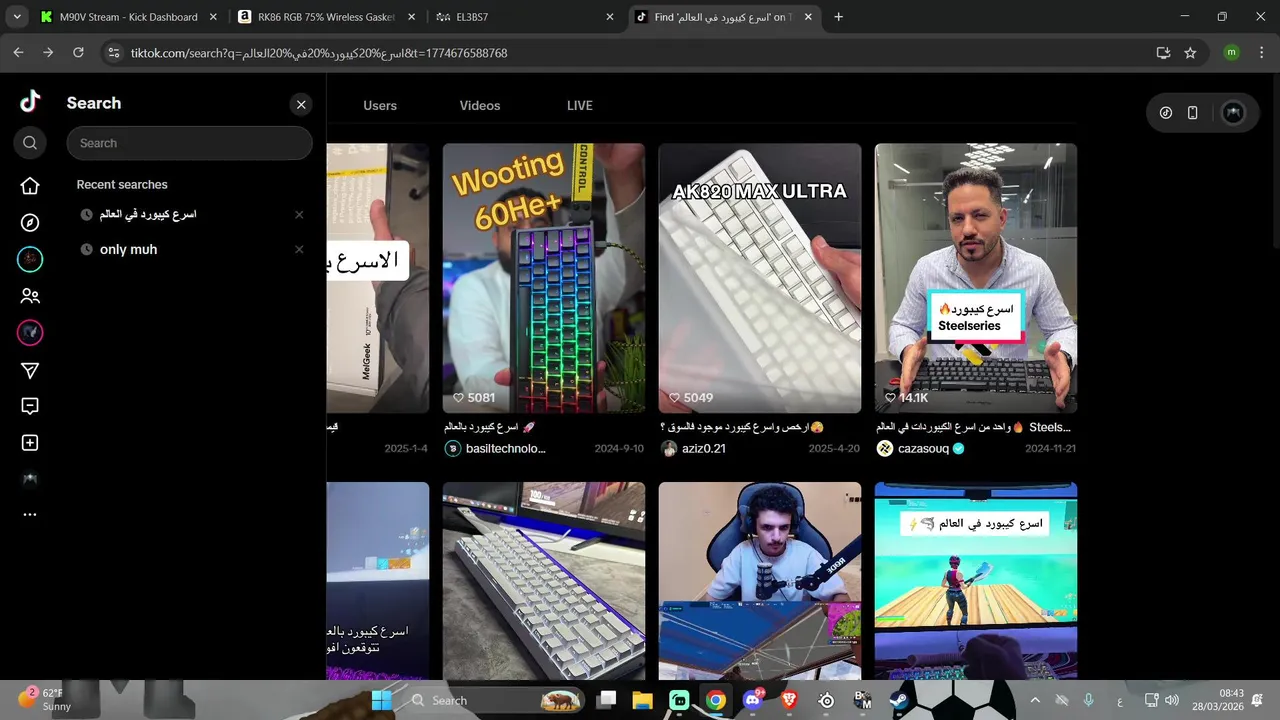
Task: Switch to M90V Stream Kick Dashboard tab
Action: pyautogui.click(x=127, y=17)
